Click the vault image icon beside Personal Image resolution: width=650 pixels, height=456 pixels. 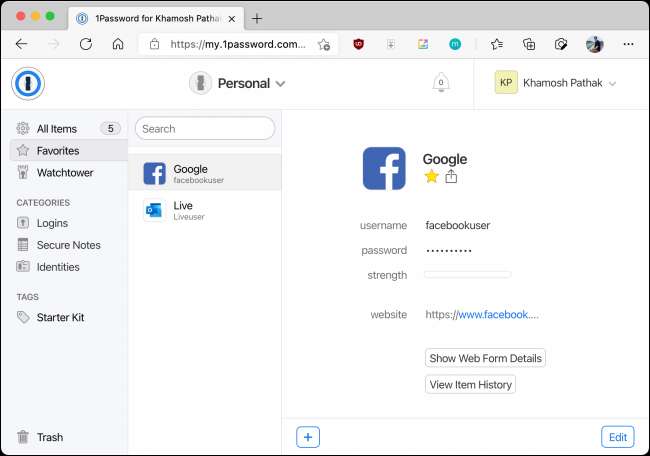tap(200, 83)
